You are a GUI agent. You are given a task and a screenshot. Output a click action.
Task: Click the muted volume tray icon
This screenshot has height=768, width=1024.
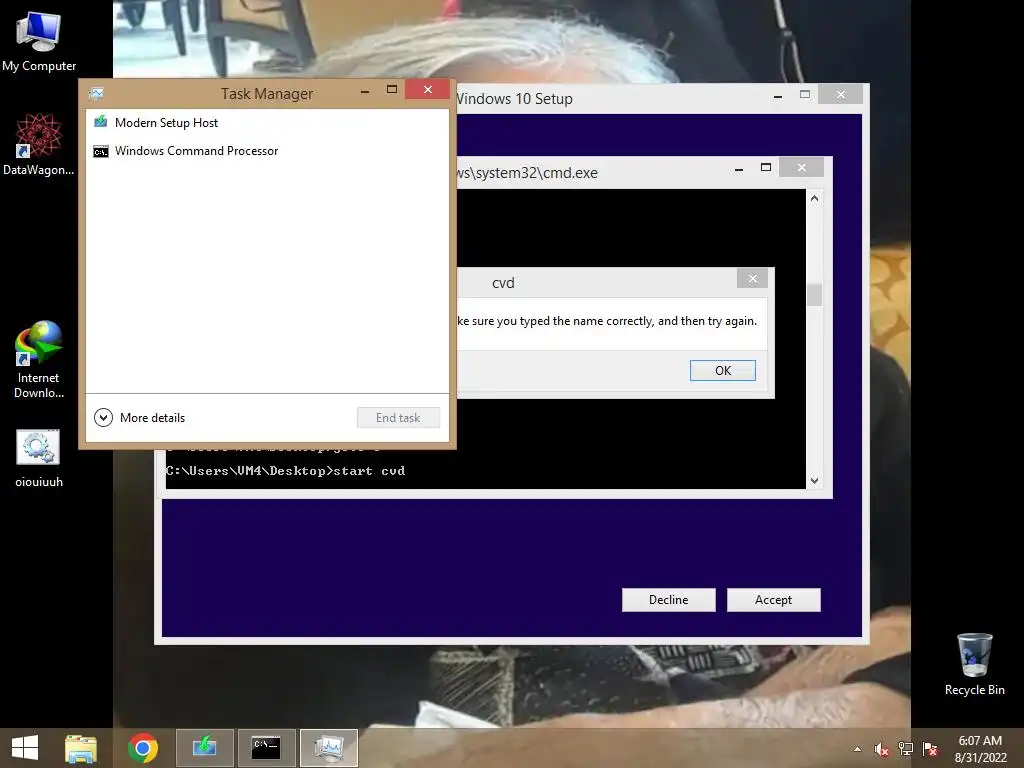[881, 749]
